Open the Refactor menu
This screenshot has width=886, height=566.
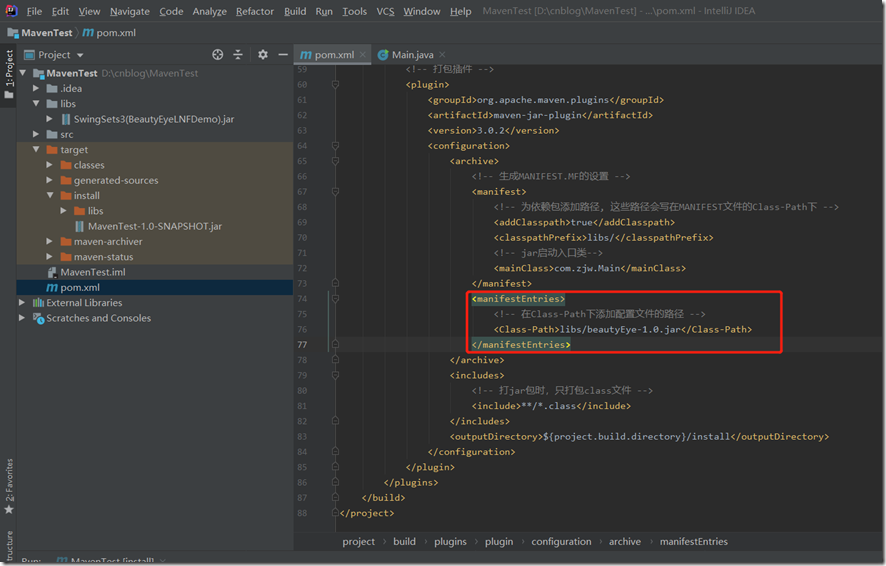pyautogui.click(x=255, y=11)
